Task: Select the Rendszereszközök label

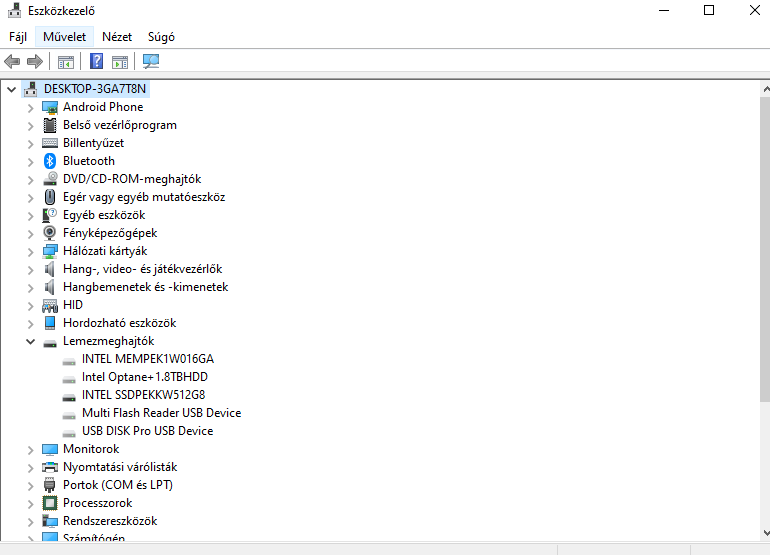Action: coord(110,521)
